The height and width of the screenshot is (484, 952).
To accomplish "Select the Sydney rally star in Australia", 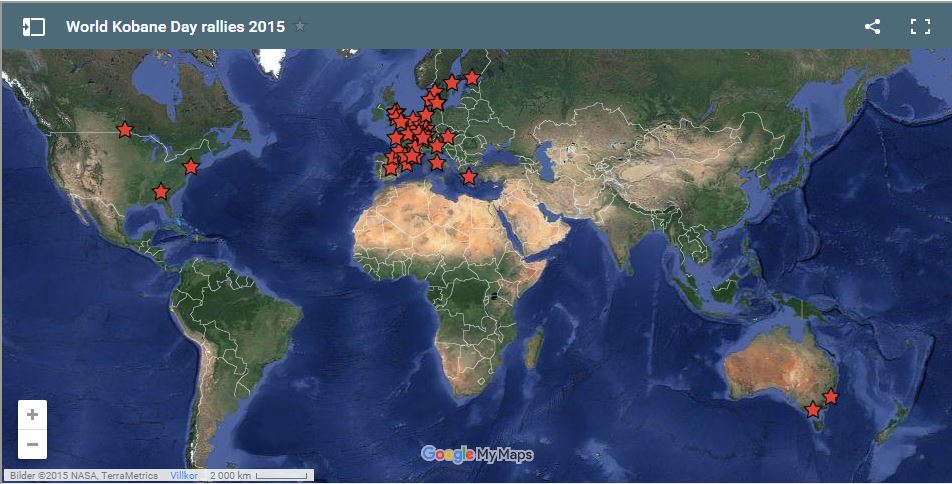I will [x=831, y=397].
